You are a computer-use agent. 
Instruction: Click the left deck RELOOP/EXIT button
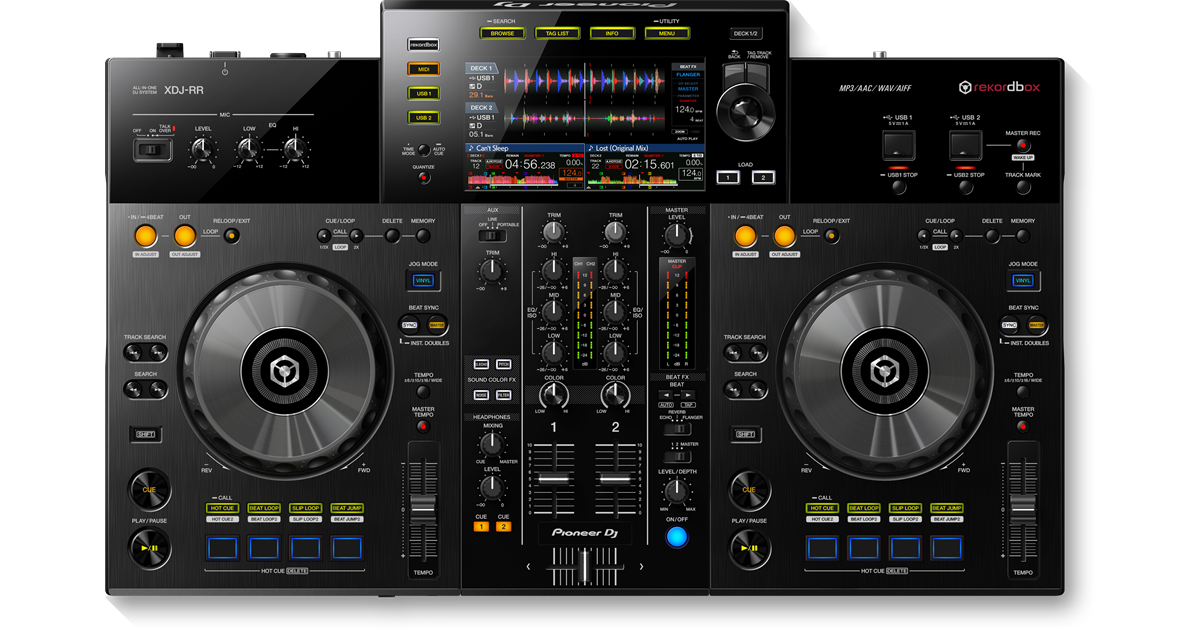tap(232, 236)
